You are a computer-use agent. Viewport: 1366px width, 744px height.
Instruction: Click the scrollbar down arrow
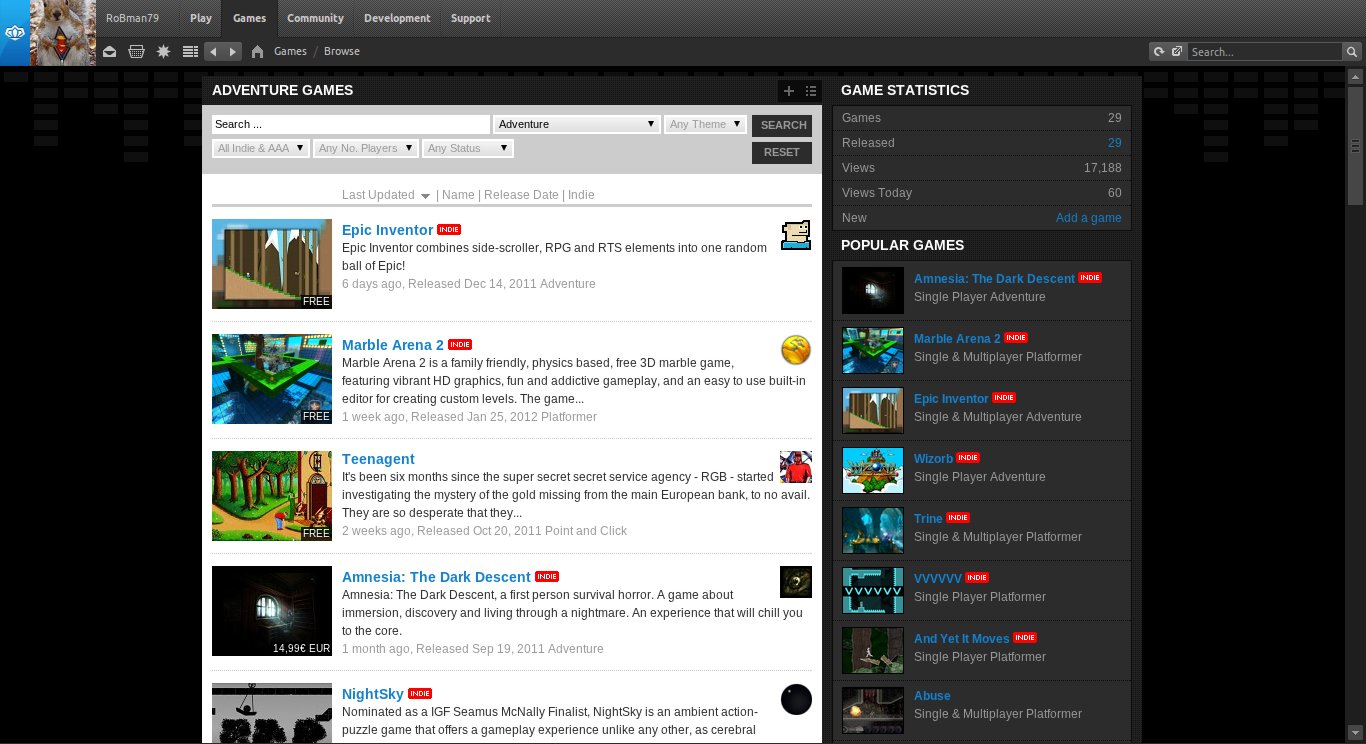tap(1355, 731)
